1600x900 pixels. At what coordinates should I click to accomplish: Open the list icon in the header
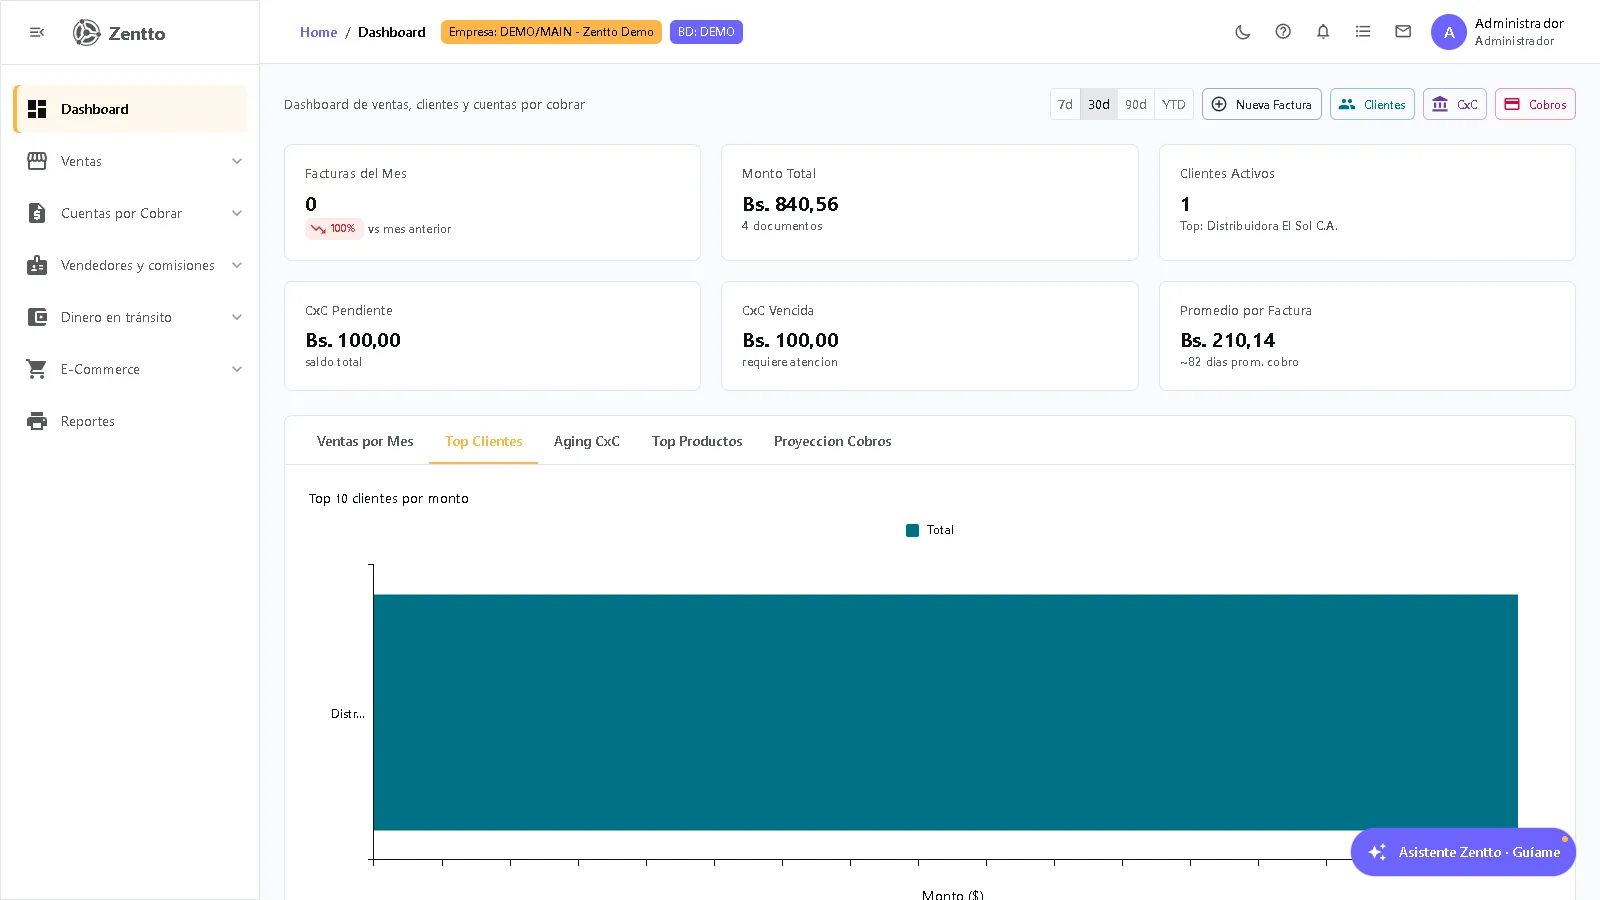click(x=1363, y=32)
